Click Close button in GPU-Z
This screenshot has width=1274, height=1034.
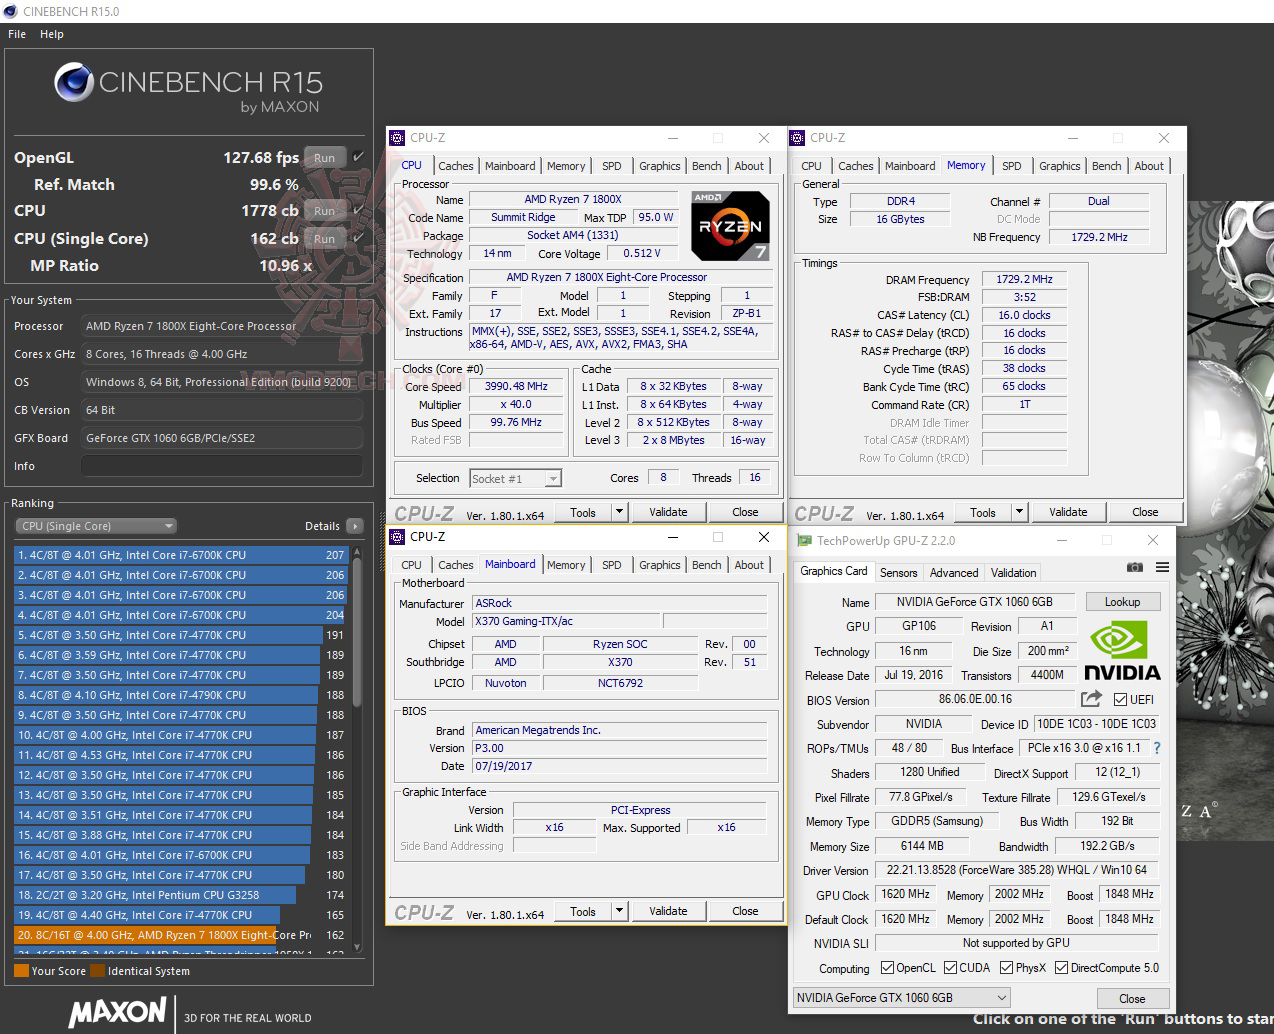tap(1132, 998)
